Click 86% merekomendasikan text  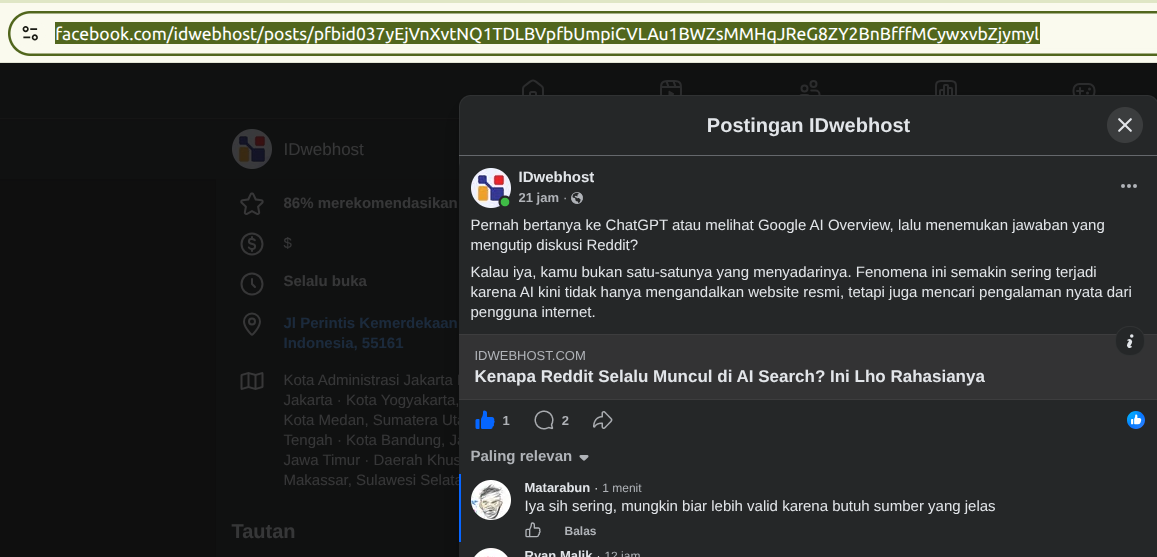point(370,203)
